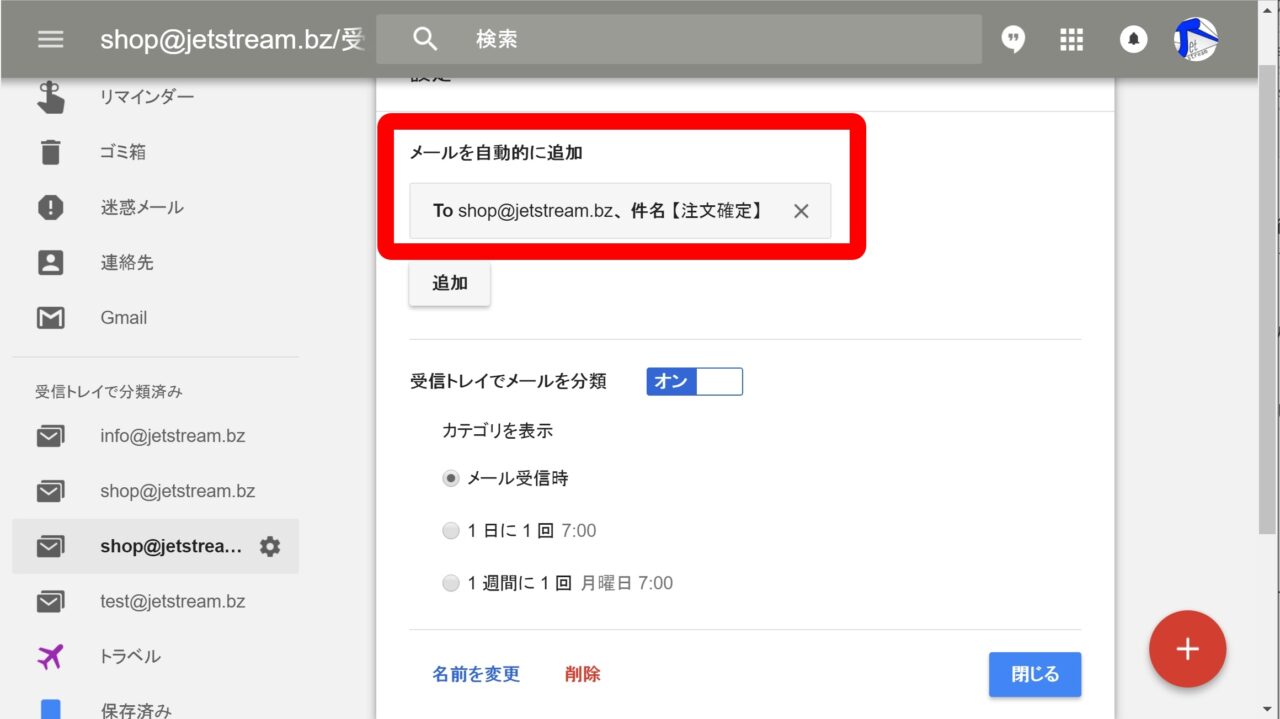Remove the 注文確定 filter rule
This screenshot has width=1280, height=719.
pyautogui.click(x=800, y=211)
